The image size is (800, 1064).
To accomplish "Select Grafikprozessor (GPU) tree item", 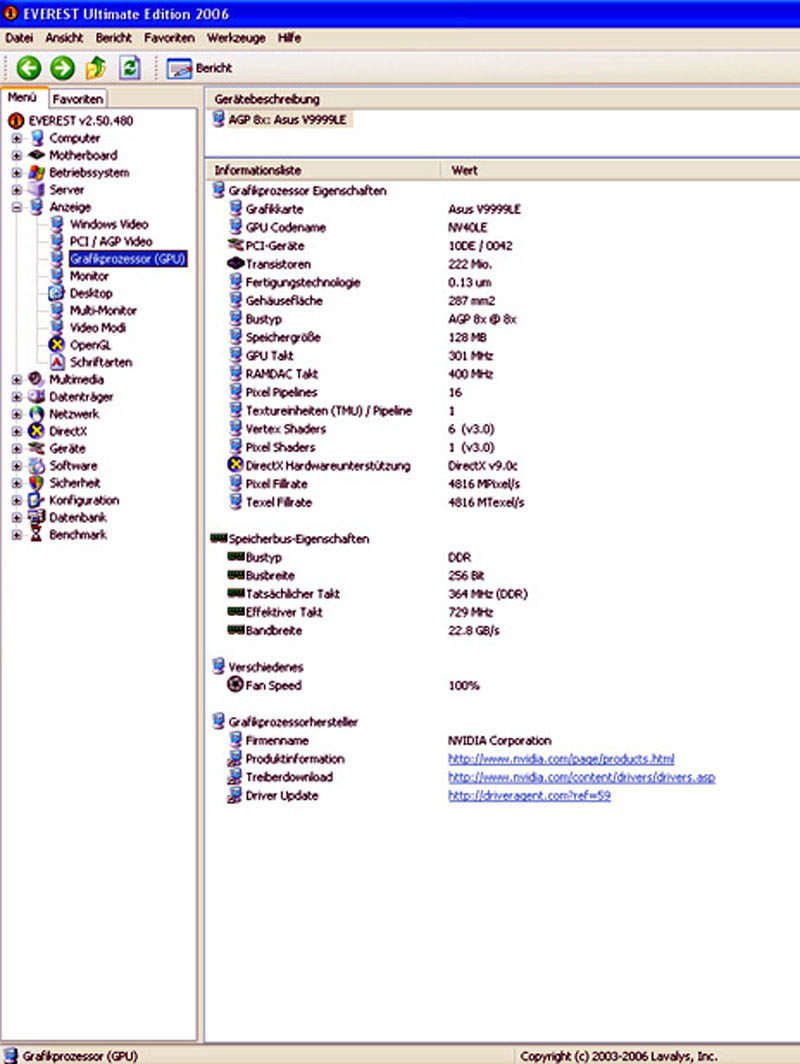I will click(128, 259).
